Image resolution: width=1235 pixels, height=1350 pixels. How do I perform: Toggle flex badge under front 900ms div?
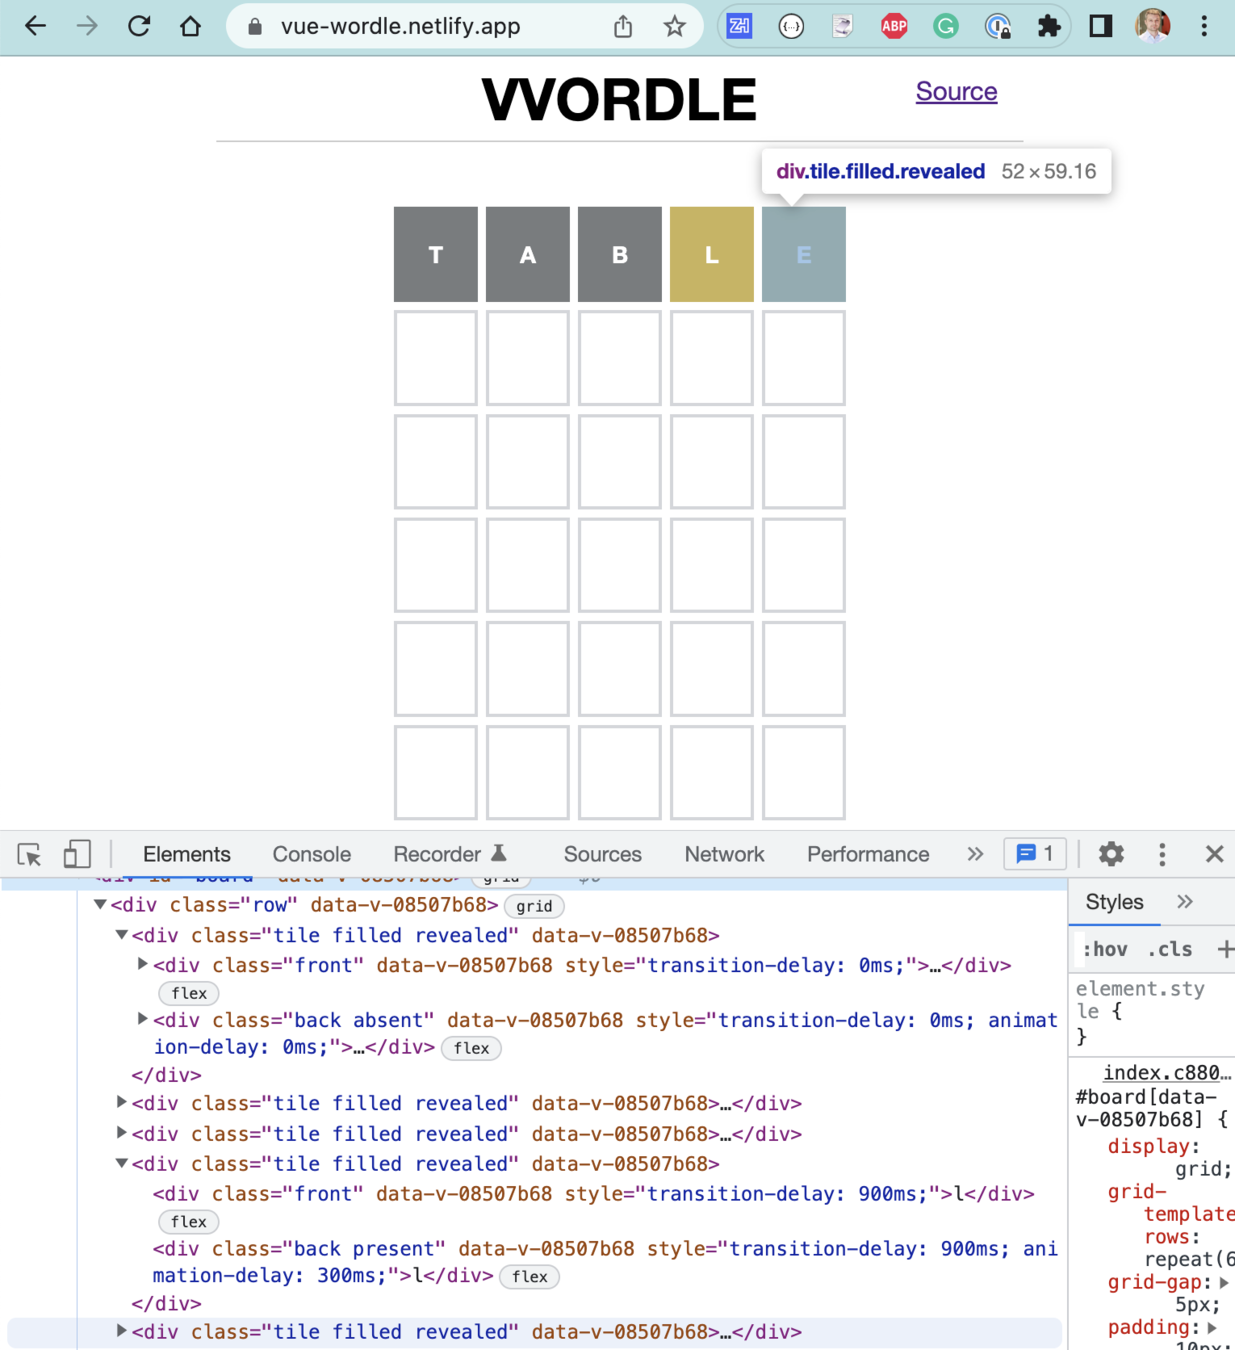click(x=189, y=1221)
